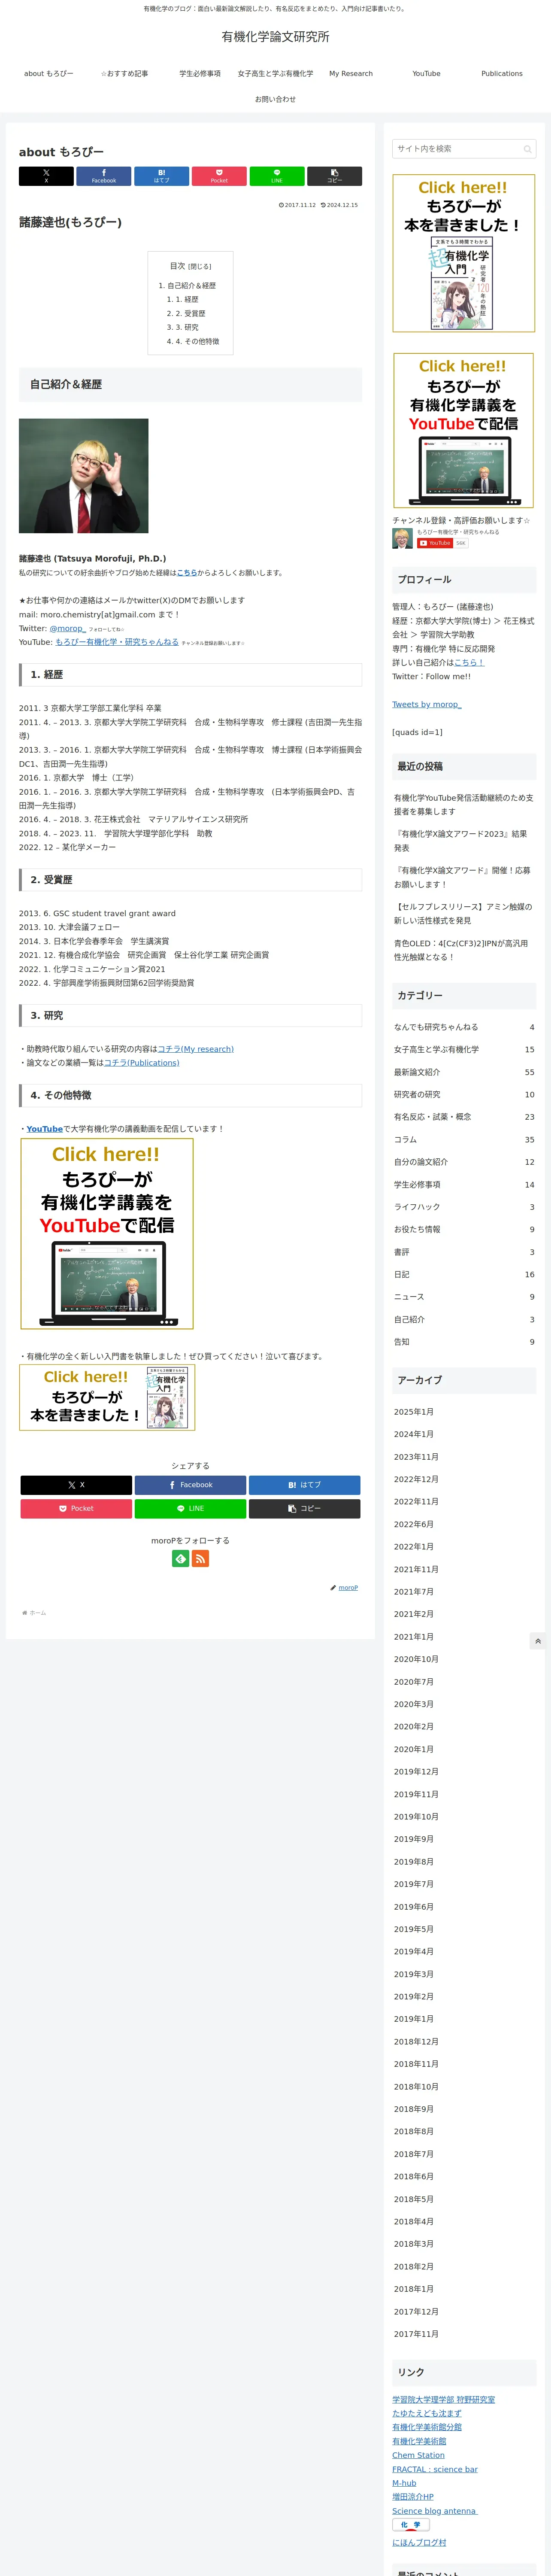Click top Pocket share button

[x=219, y=176]
